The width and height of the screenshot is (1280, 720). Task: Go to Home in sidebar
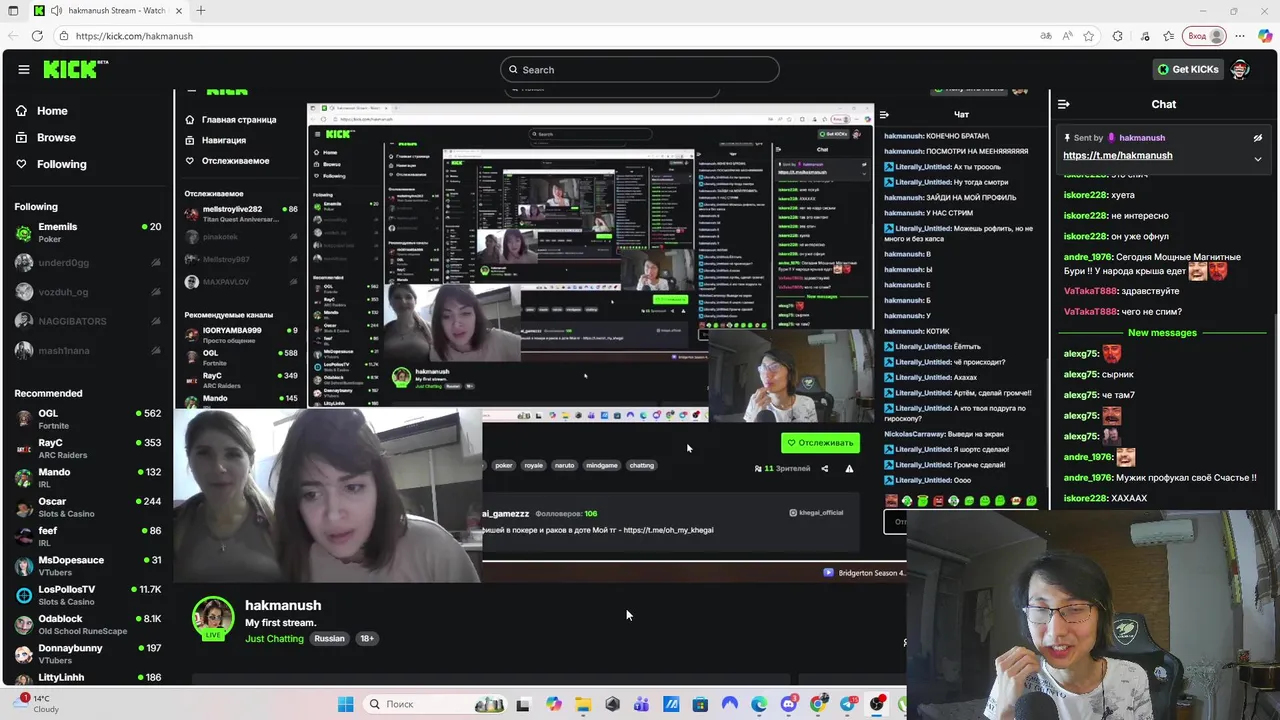(x=52, y=111)
